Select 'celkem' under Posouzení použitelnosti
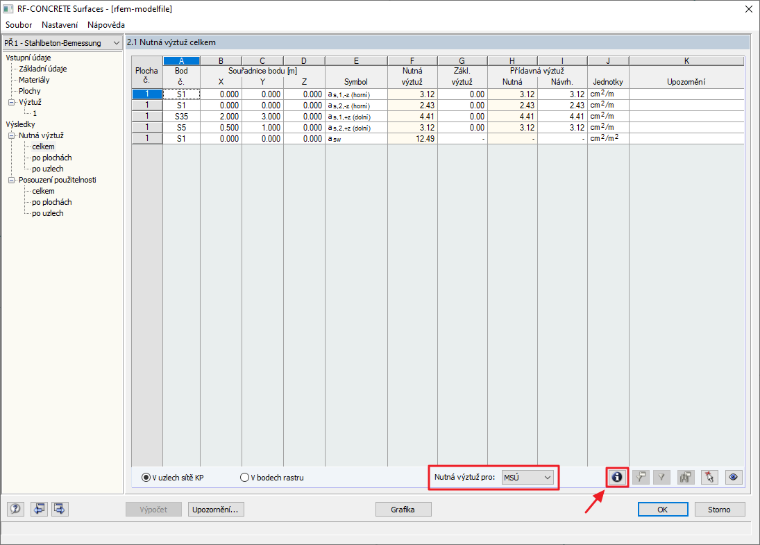The width and height of the screenshot is (760, 545). (43, 191)
